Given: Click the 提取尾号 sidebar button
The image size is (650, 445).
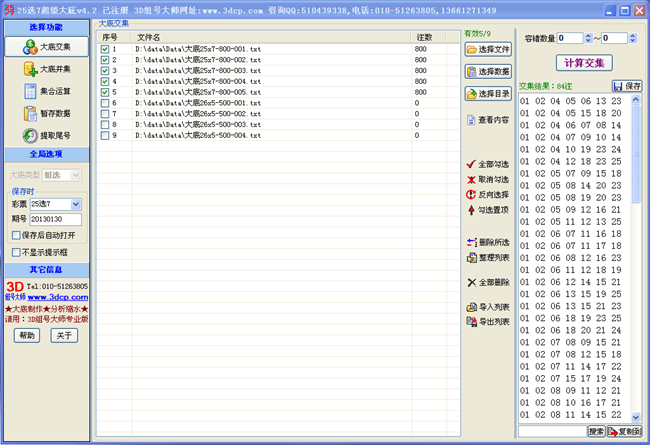Looking at the screenshot, I should (47, 136).
